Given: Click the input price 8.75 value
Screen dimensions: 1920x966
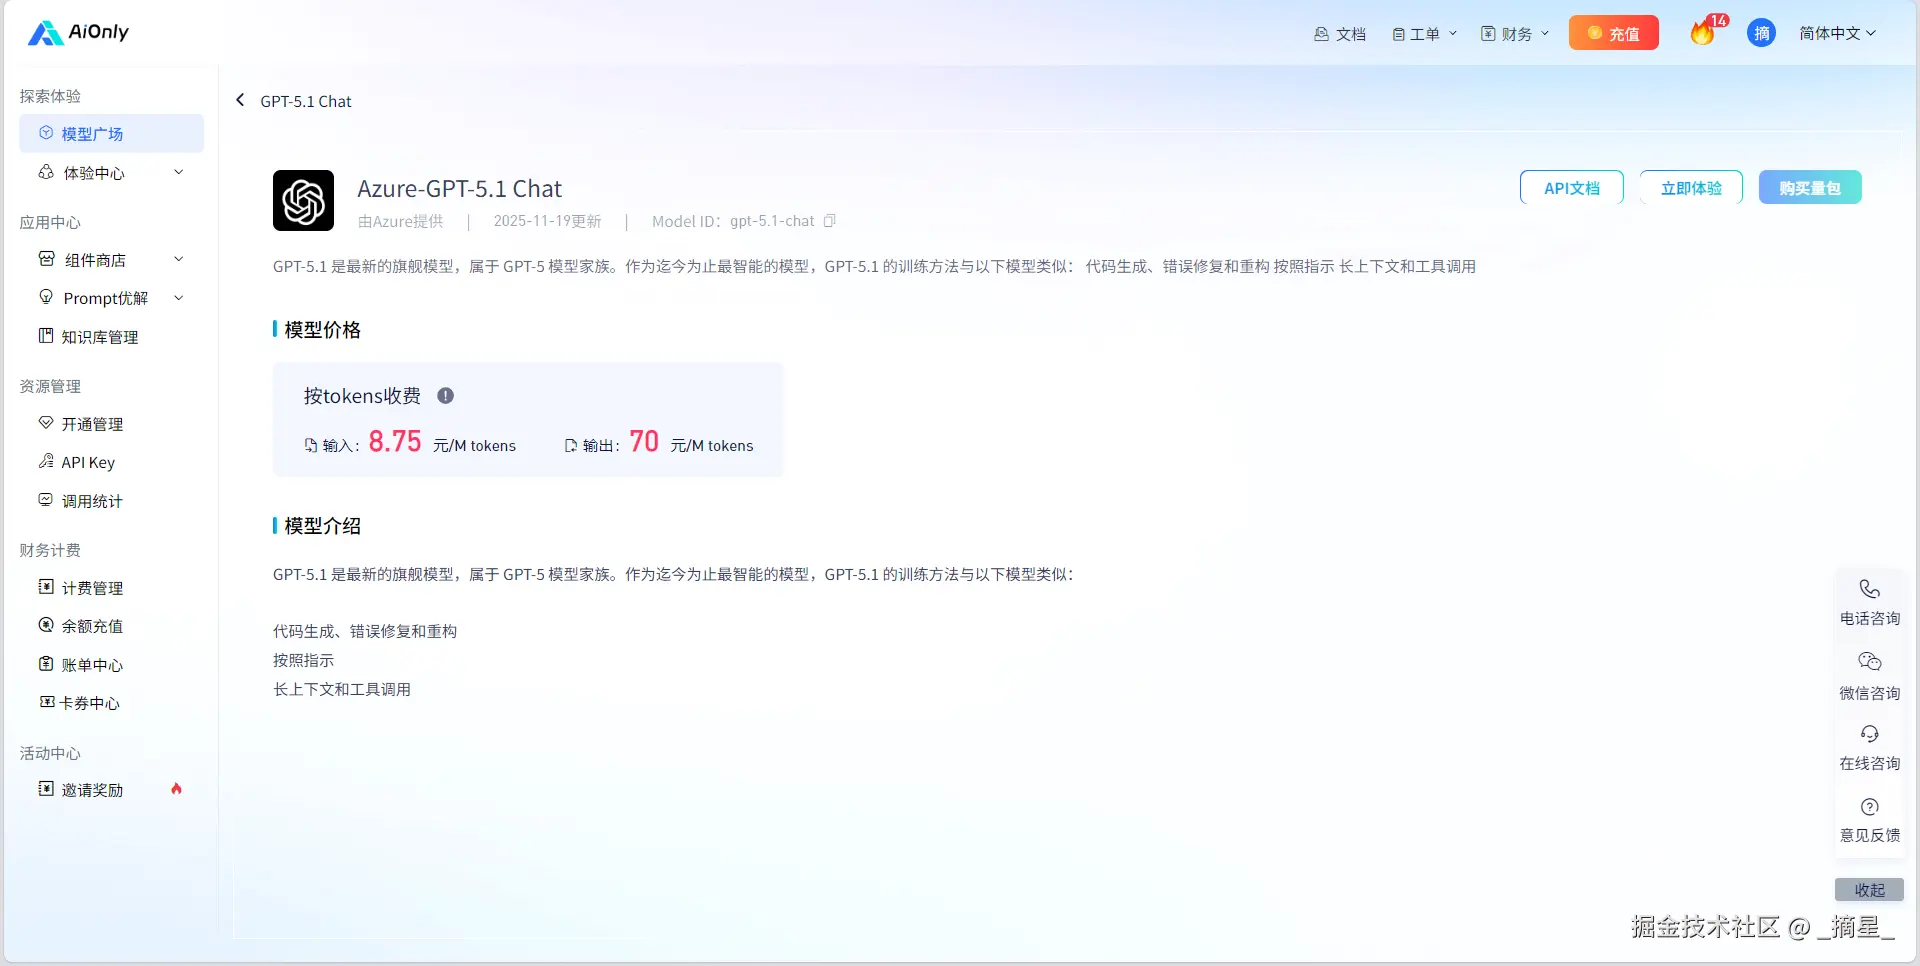Looking at the screenshot, I should [x=395, y=441].
